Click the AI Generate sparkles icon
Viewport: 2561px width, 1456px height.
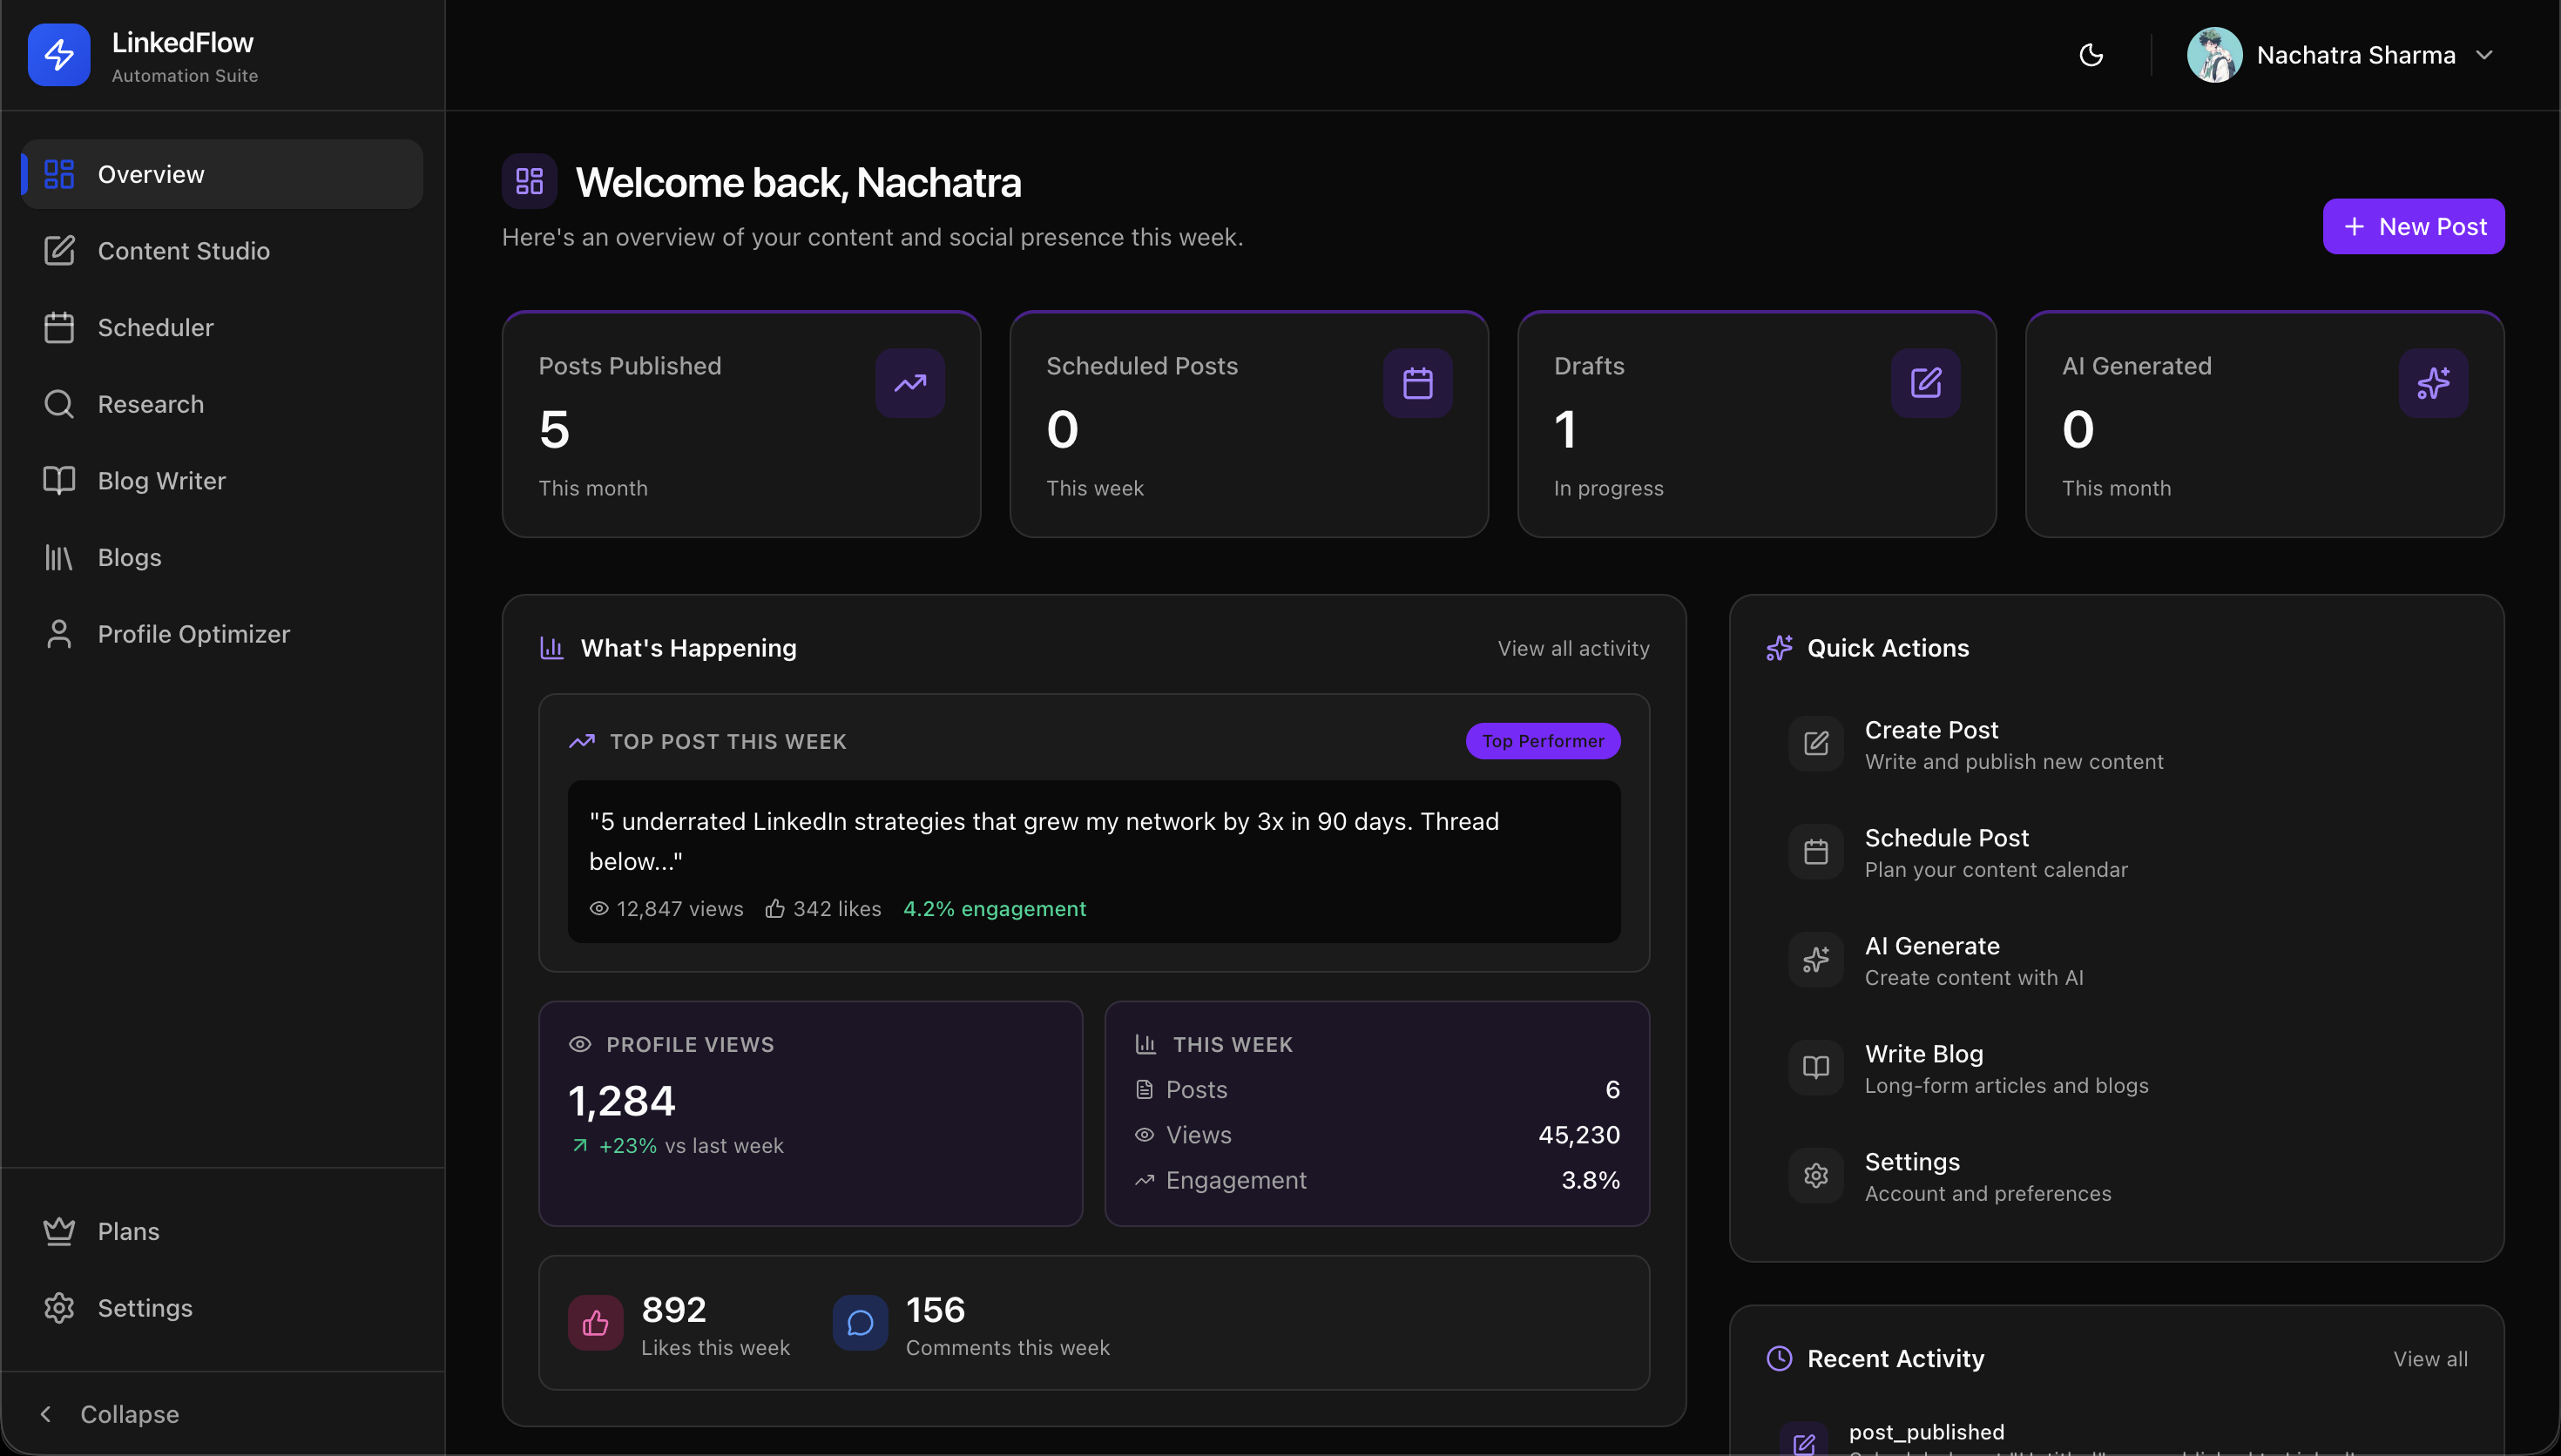point(1815,960)
